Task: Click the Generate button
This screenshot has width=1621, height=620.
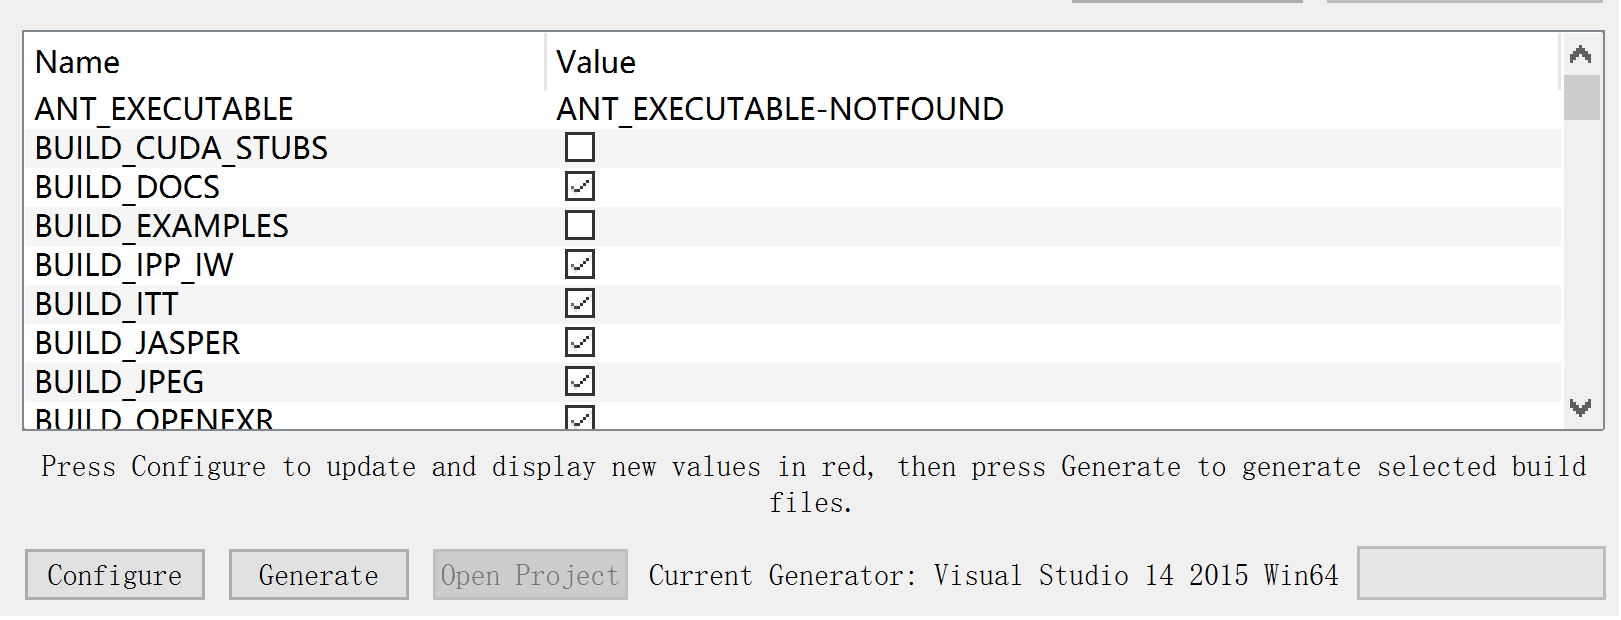Action: tap(319, 575)
